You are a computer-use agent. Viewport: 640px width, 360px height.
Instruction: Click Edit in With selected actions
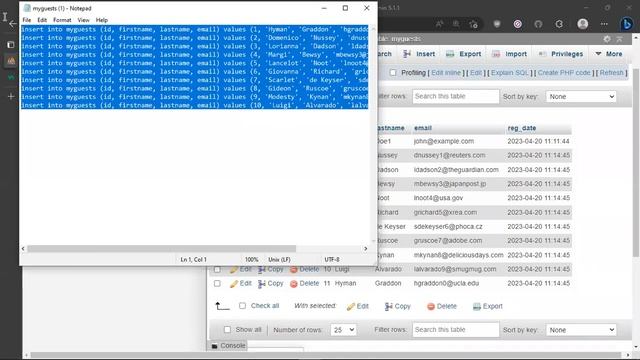[x=358, y=306]
